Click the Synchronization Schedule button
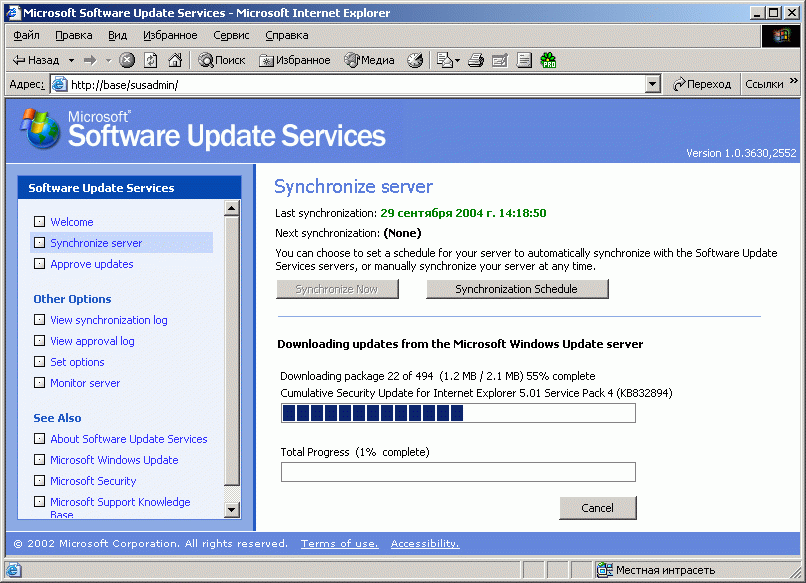The height and width of the screenshot is (583, 806). pos(517,289)
